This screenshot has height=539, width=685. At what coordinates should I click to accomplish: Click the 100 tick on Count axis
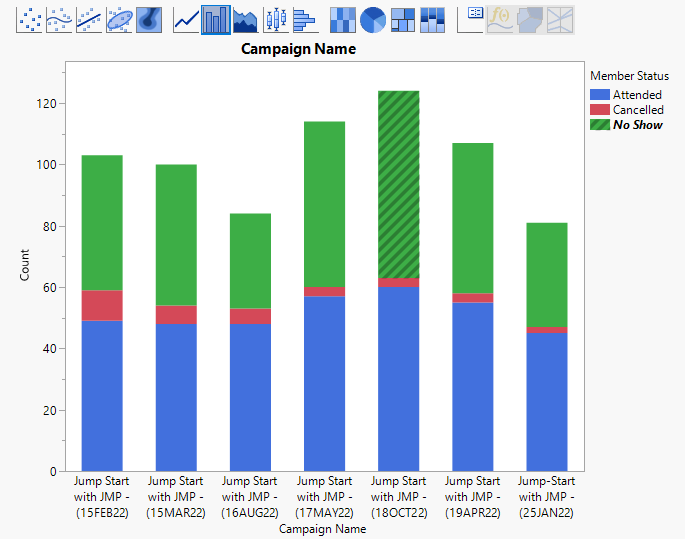(x=46, y=165)
